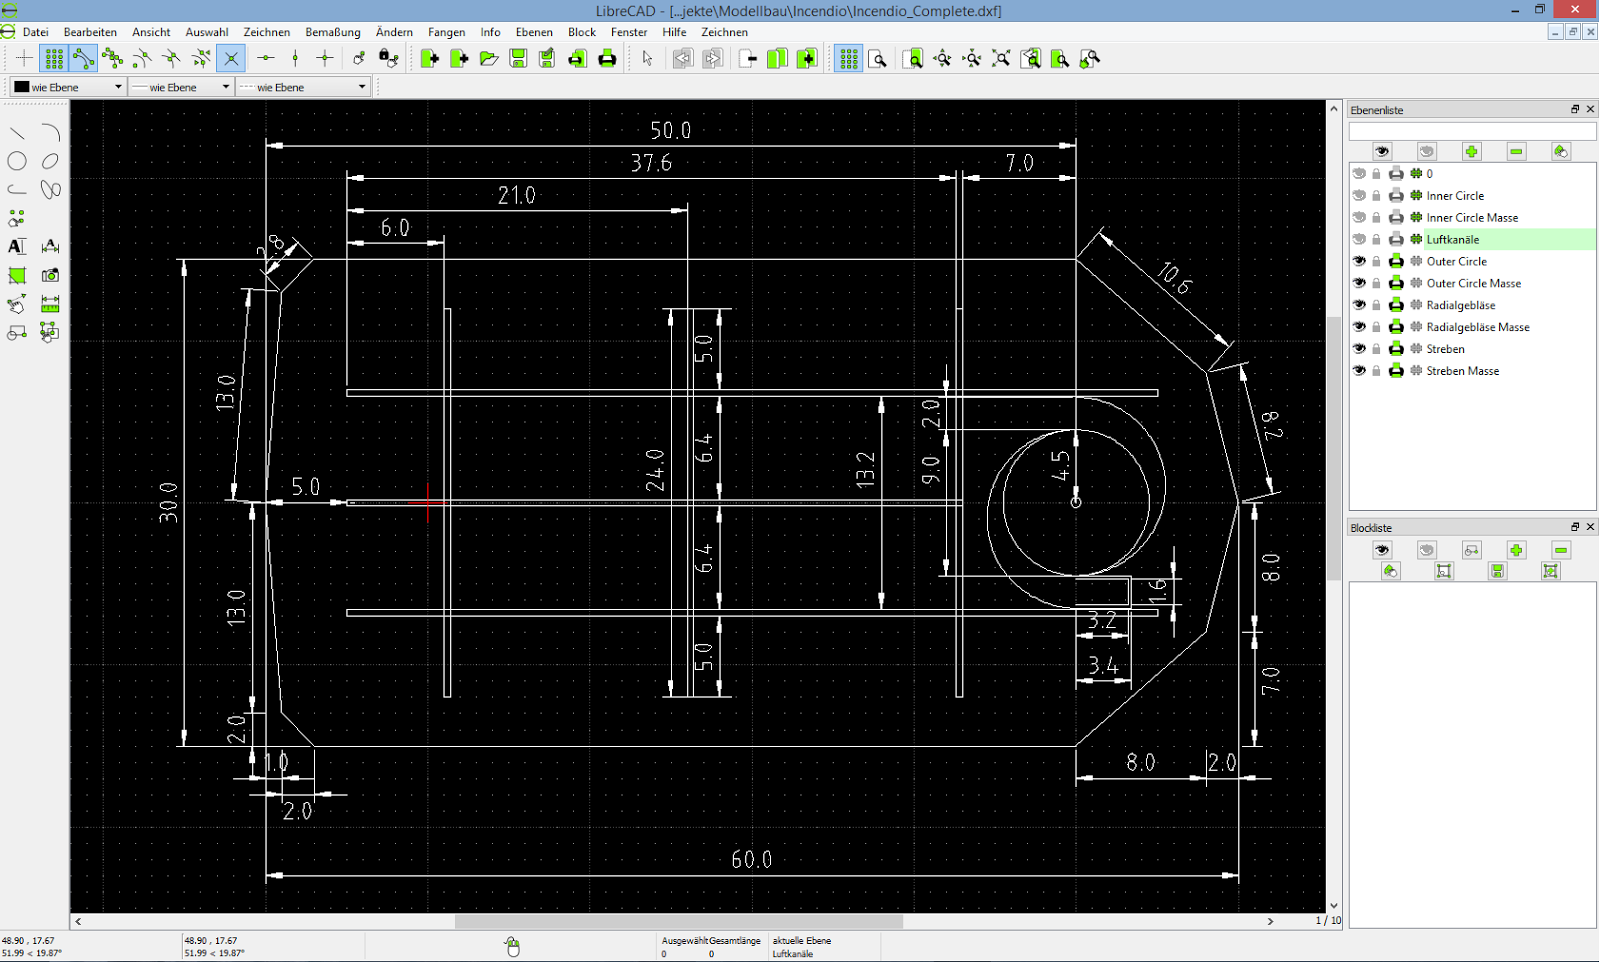Open the print preview icon
The width and height of the screenshot is (1600, 962).
click(x=577, y=59)
